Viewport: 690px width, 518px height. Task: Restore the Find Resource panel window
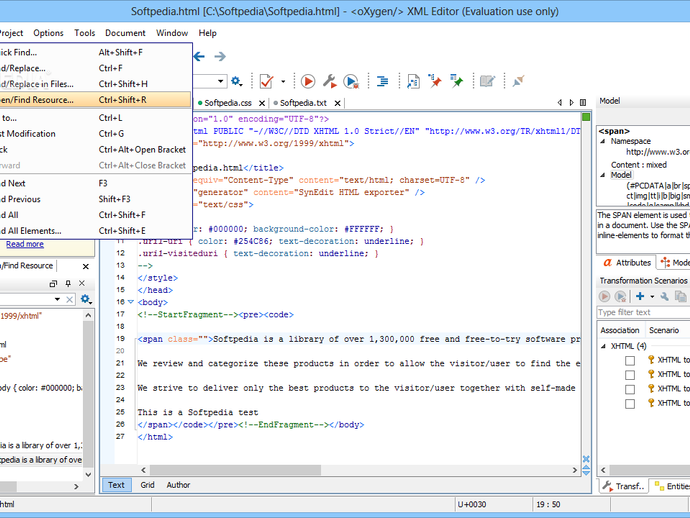point(53,283)
